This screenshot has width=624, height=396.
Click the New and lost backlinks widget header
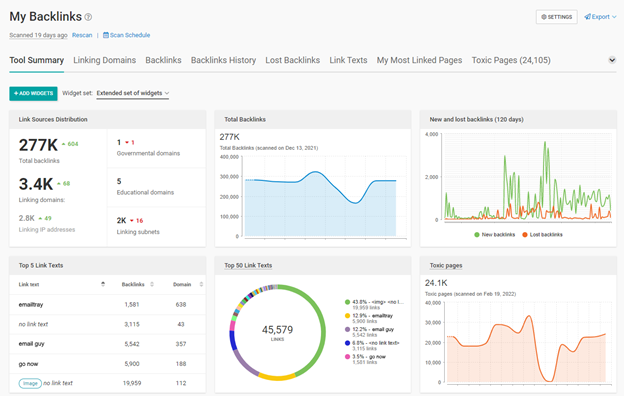518,119
